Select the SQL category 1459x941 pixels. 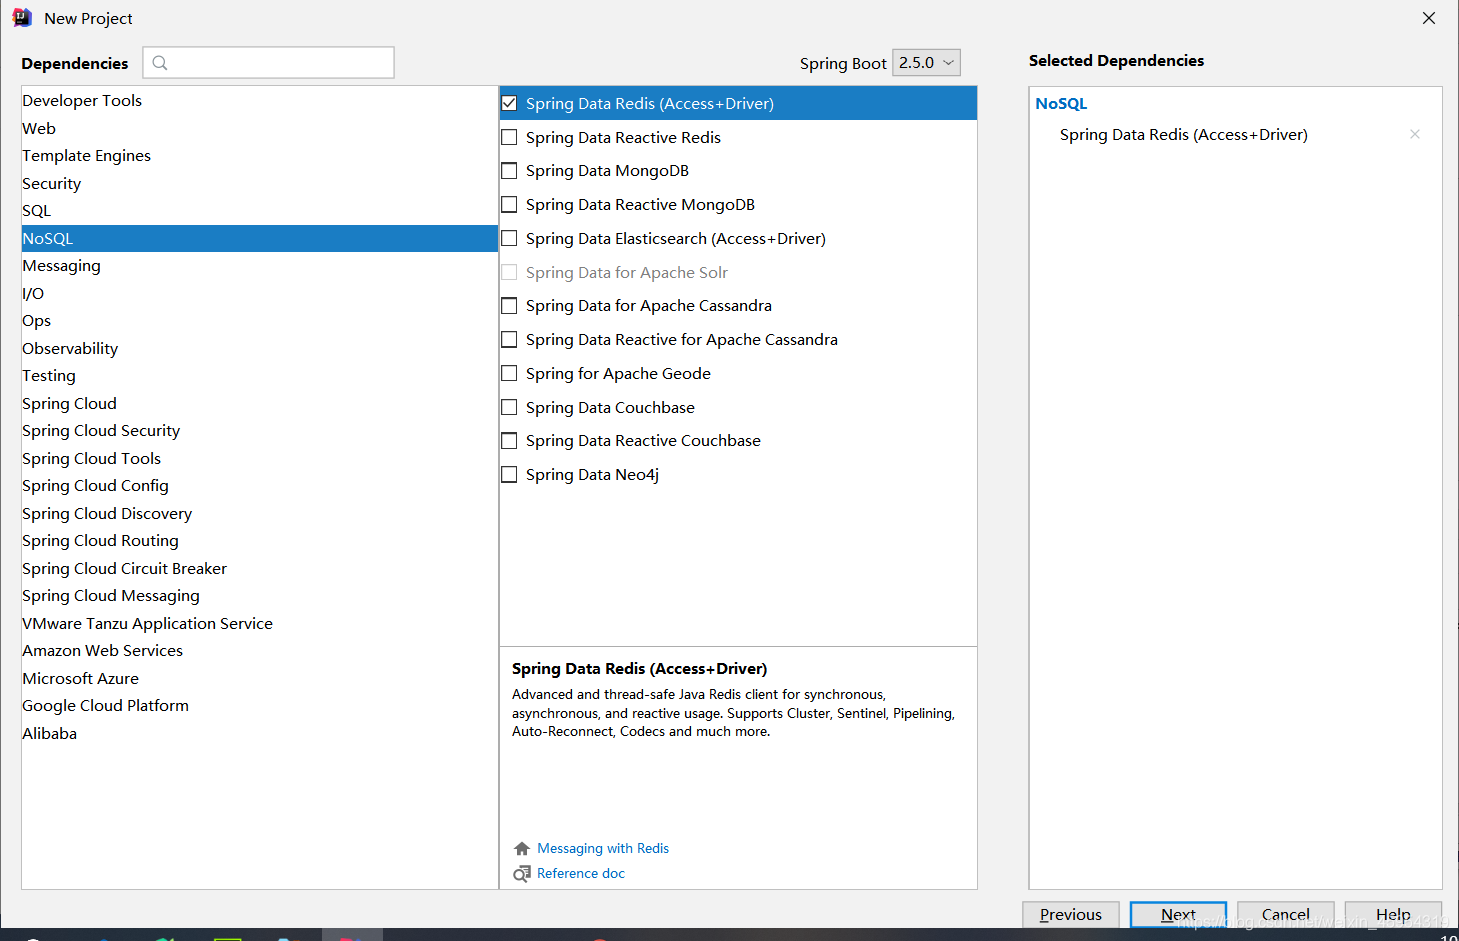[260, 210]
